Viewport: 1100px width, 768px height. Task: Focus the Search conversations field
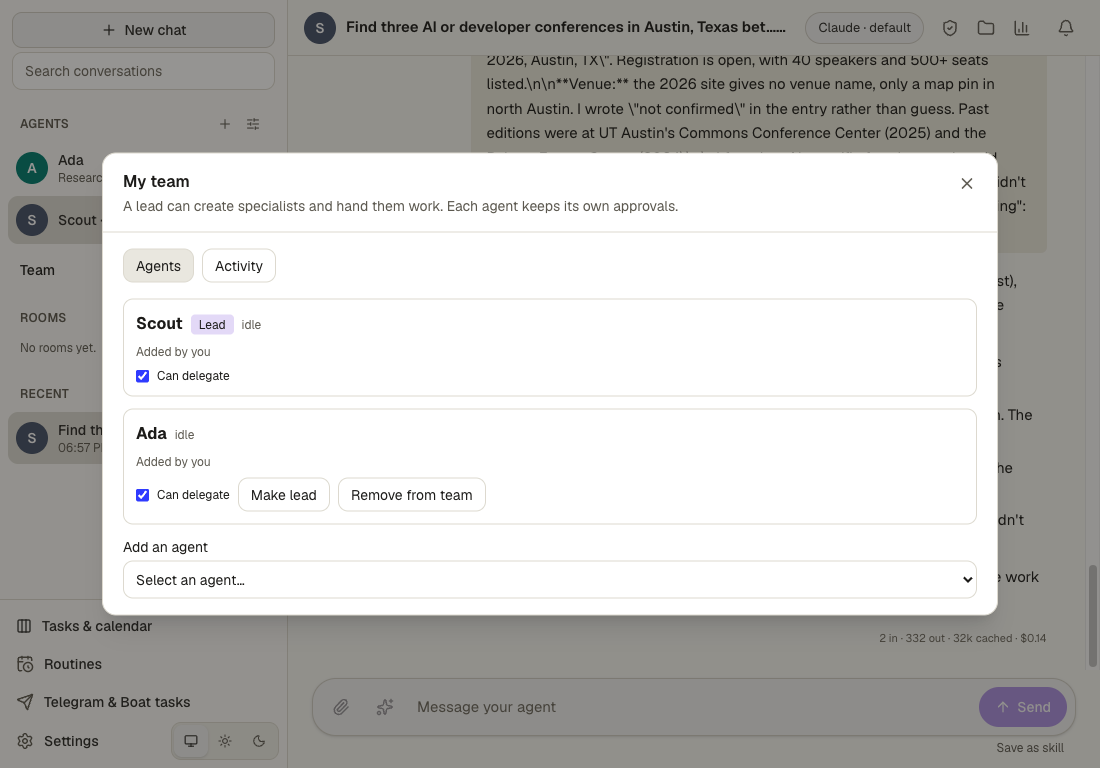[144, 72]
